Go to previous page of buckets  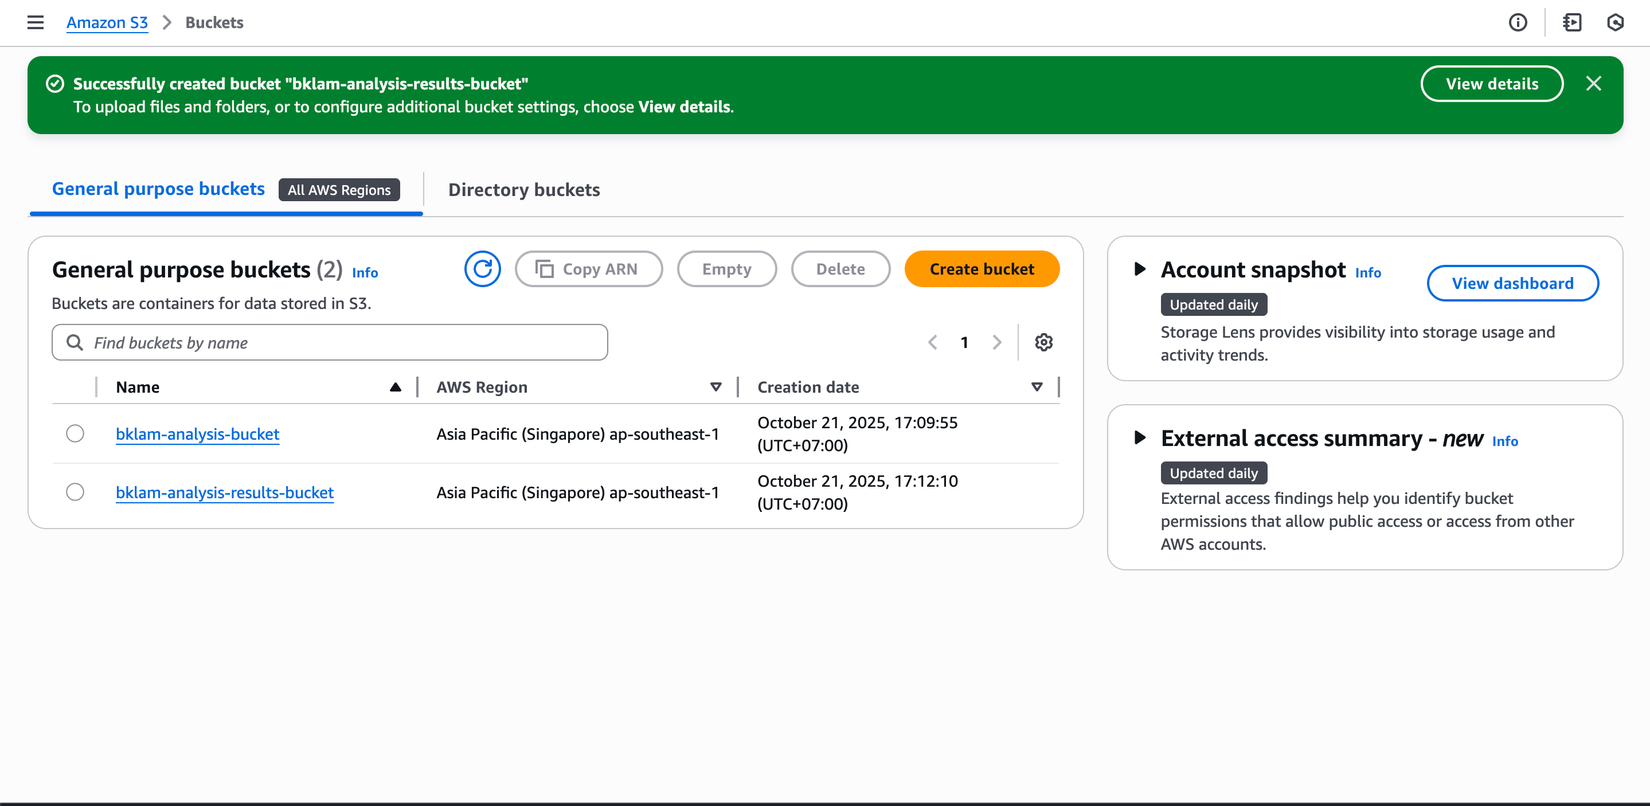[x=932, y=342]
